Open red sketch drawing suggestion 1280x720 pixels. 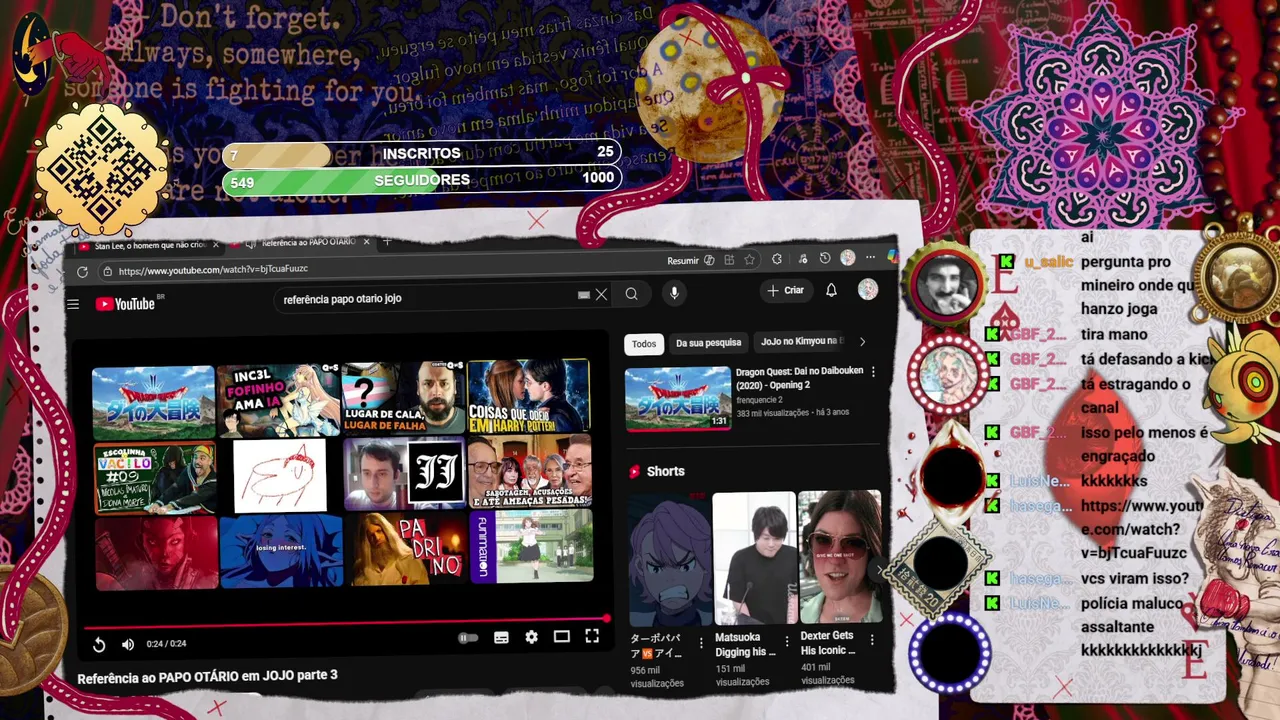280,476
